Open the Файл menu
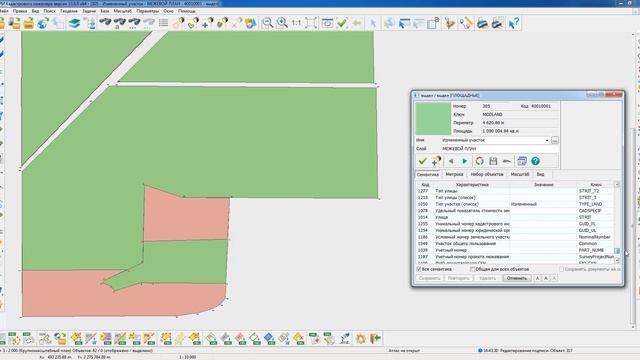 point(4,11)
